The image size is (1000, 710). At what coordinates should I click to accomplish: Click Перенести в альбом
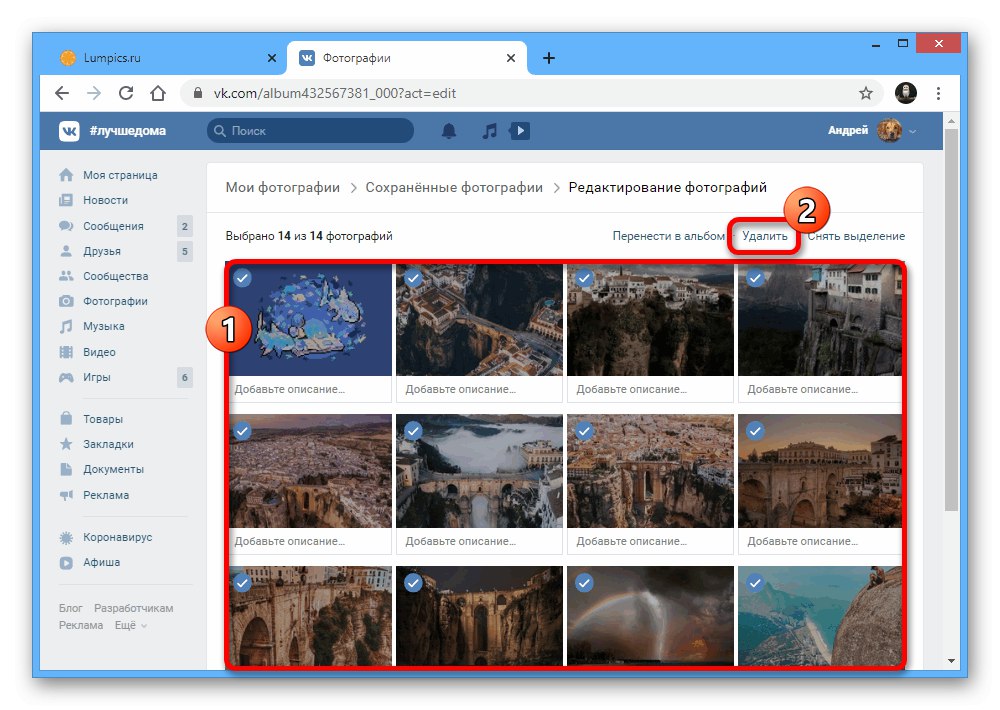tap(668, 236)
